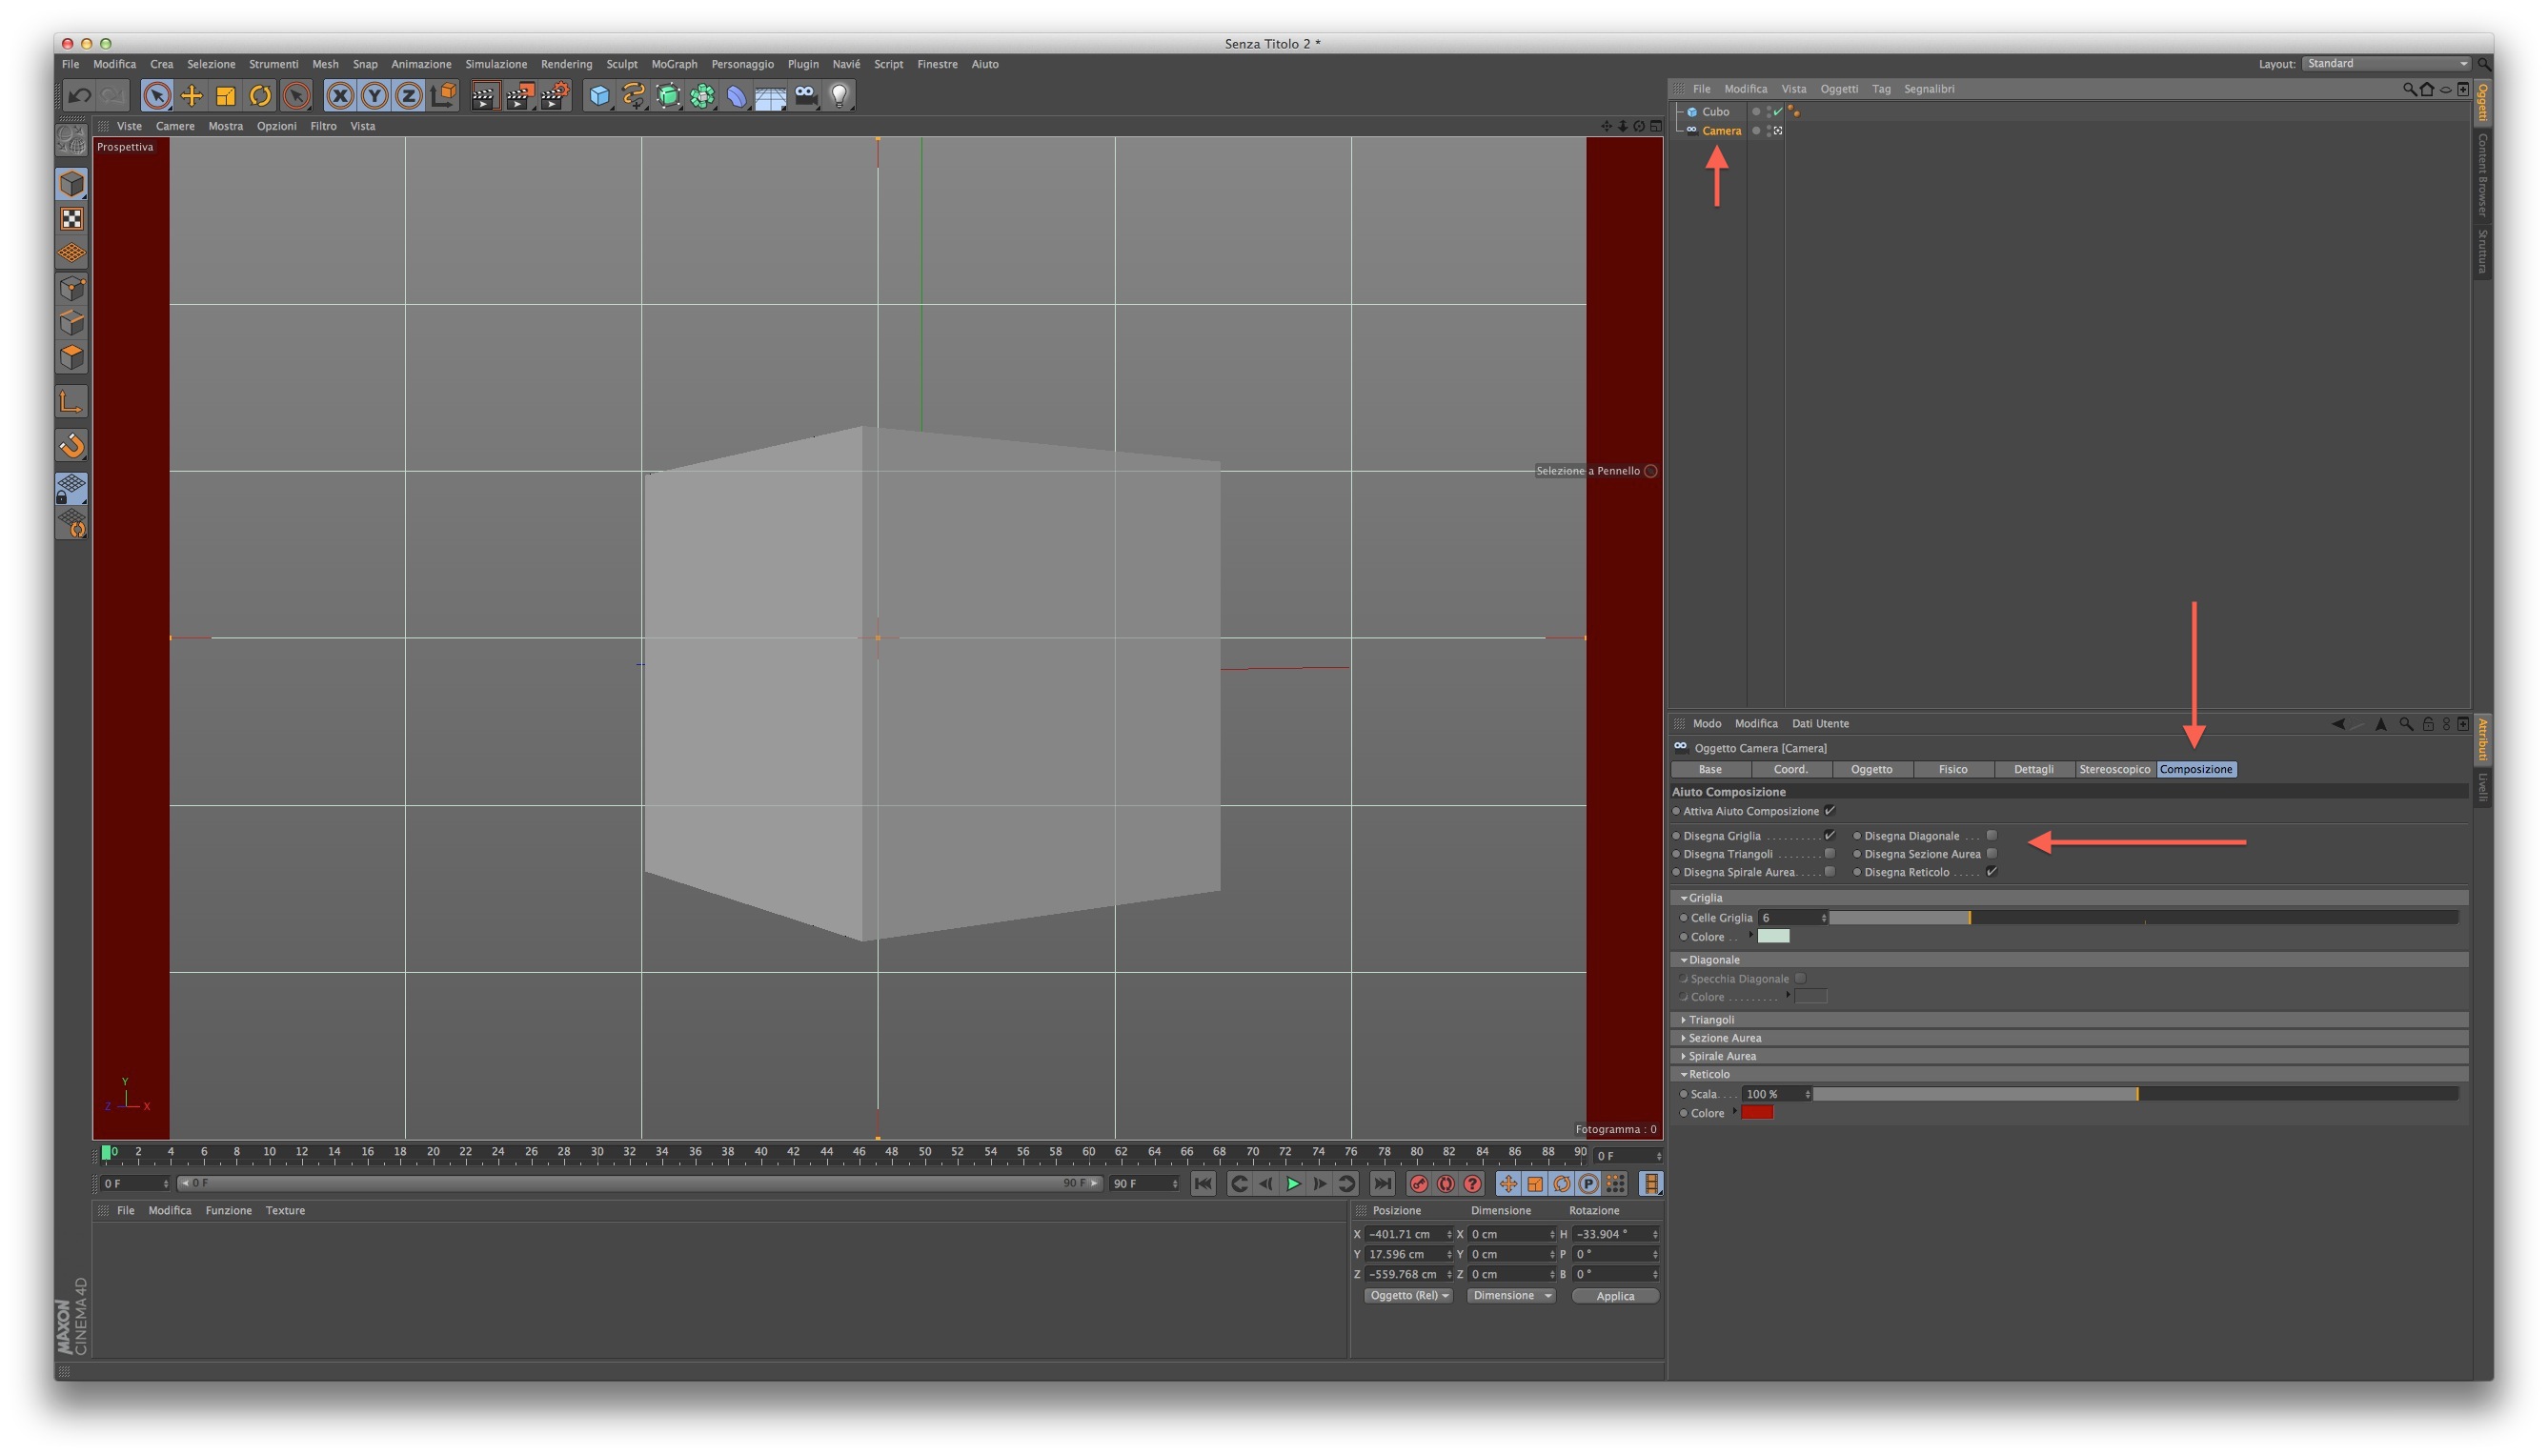Click the Undo arrow icon
This screenshot has height=1456, width=2548.
[x=79, y=96]
